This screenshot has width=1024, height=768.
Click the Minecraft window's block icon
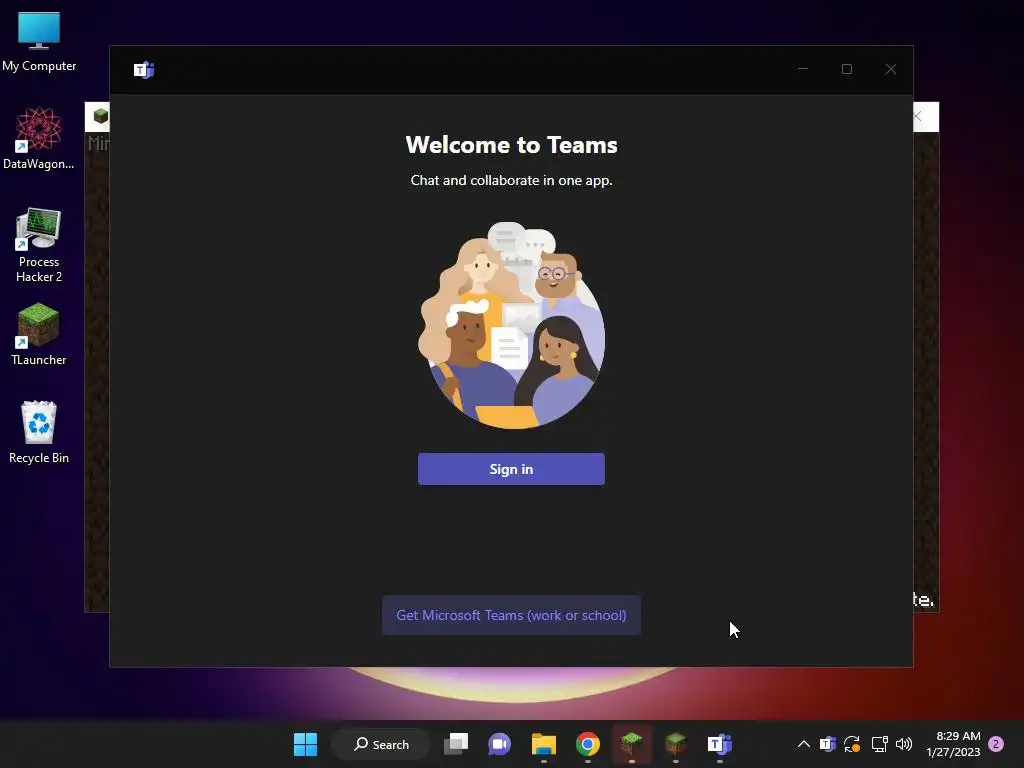[x=101, y=116]
